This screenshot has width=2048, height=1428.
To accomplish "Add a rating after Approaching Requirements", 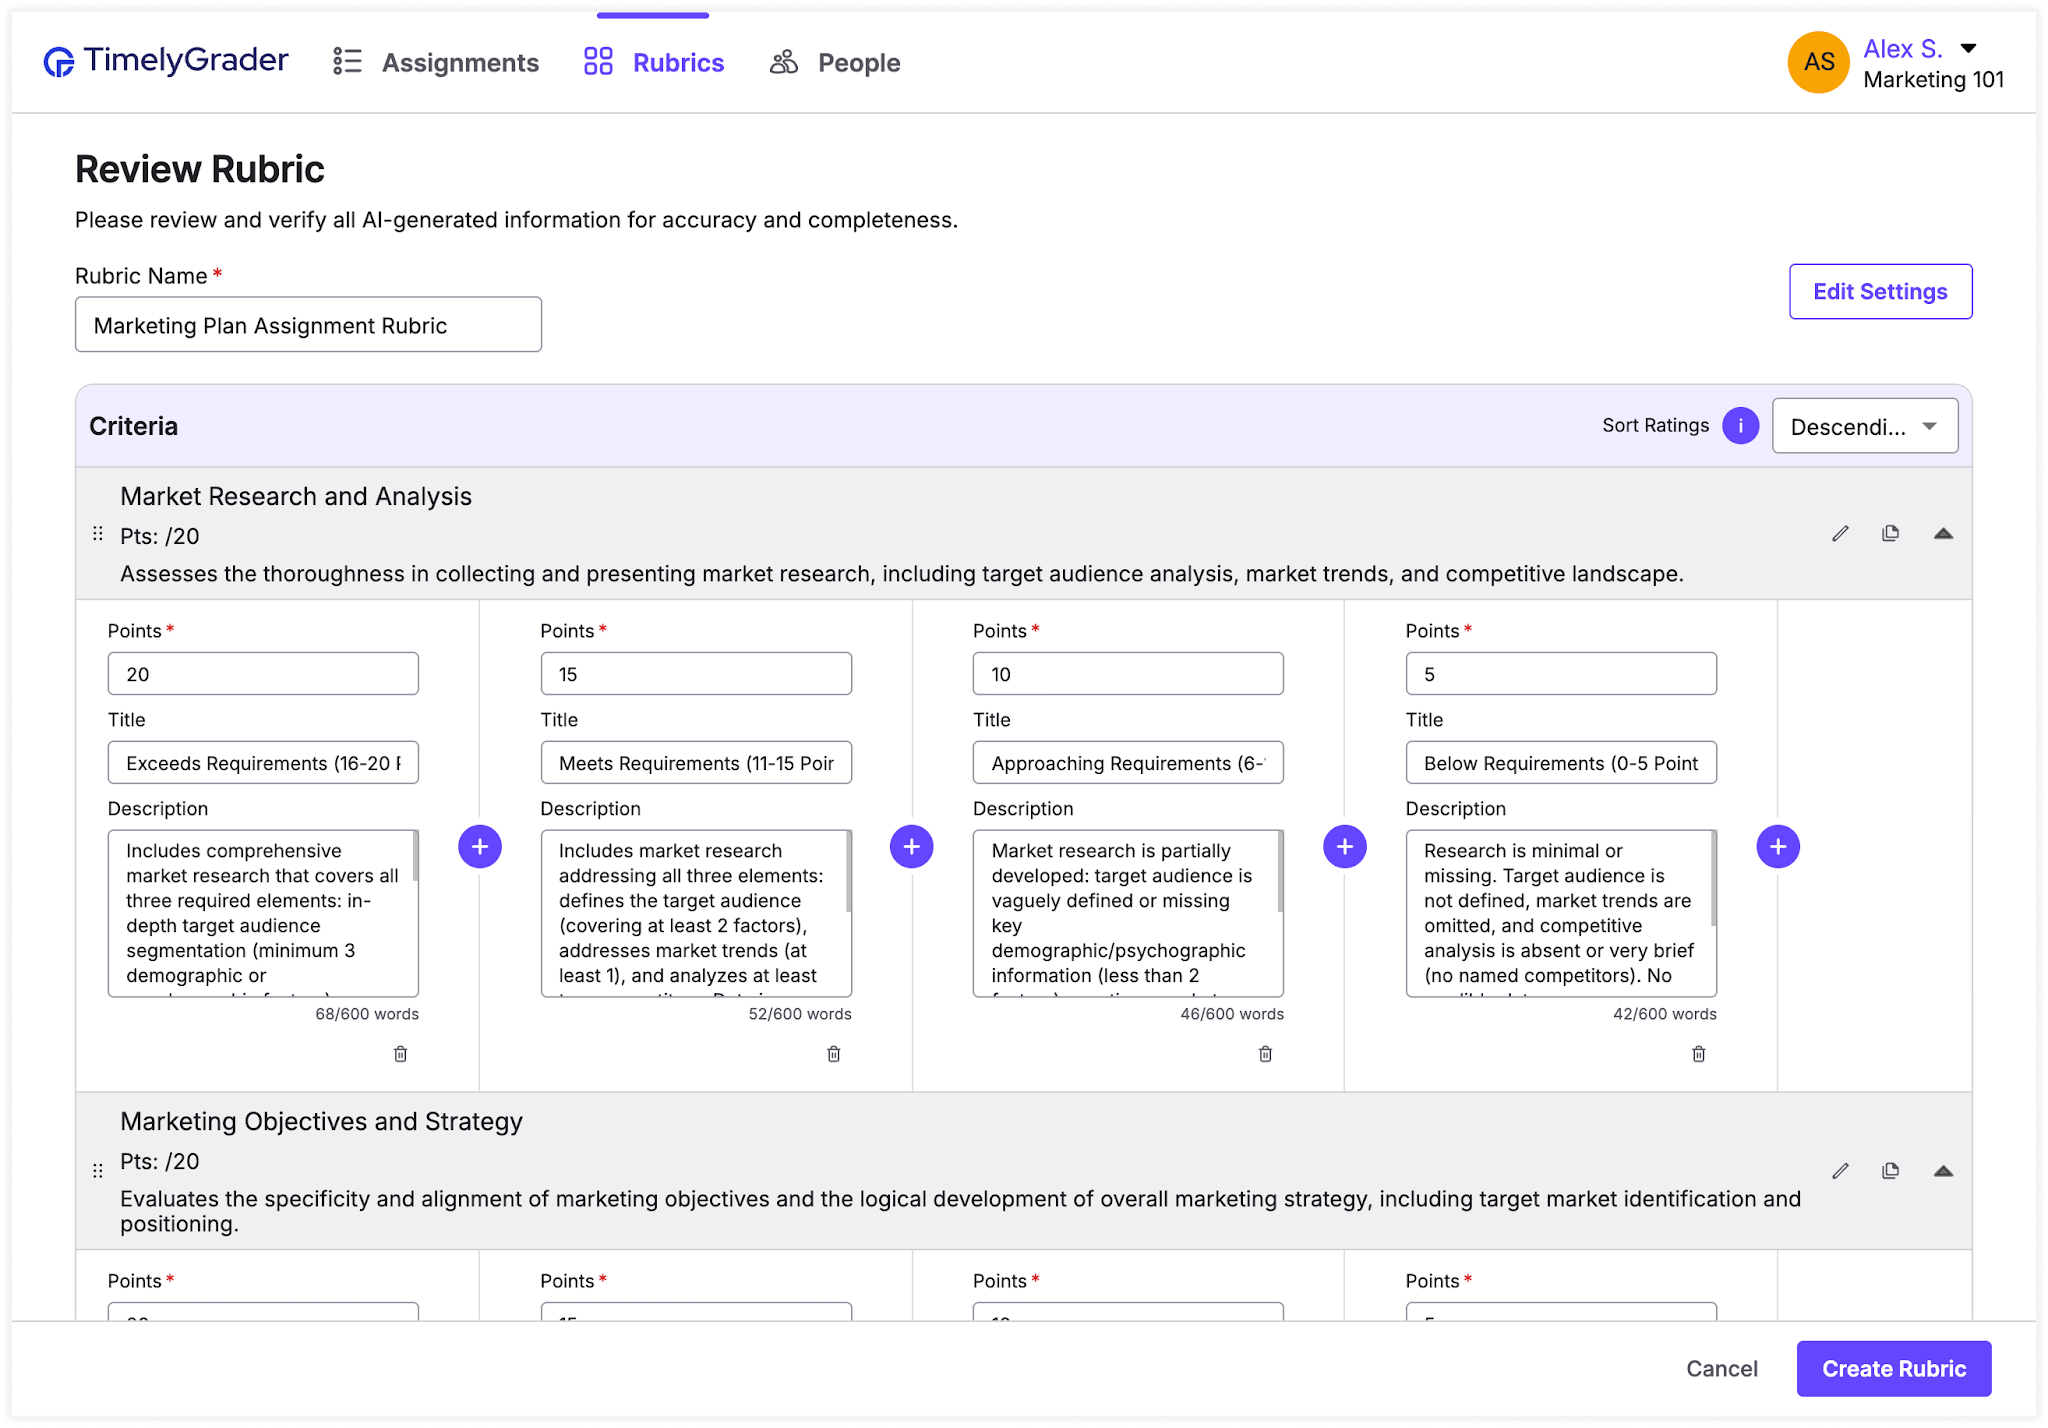I will [x=1345, y=847].
